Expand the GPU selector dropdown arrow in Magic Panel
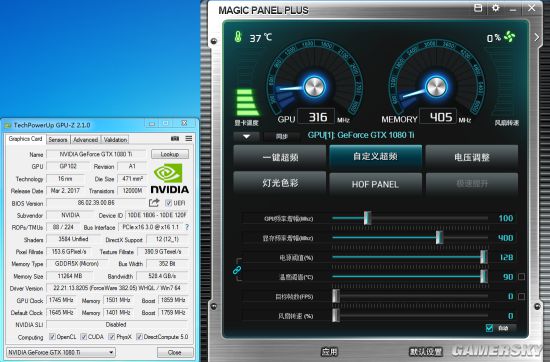Viewport: 550px width, 362px height. [x=247, y=136]
